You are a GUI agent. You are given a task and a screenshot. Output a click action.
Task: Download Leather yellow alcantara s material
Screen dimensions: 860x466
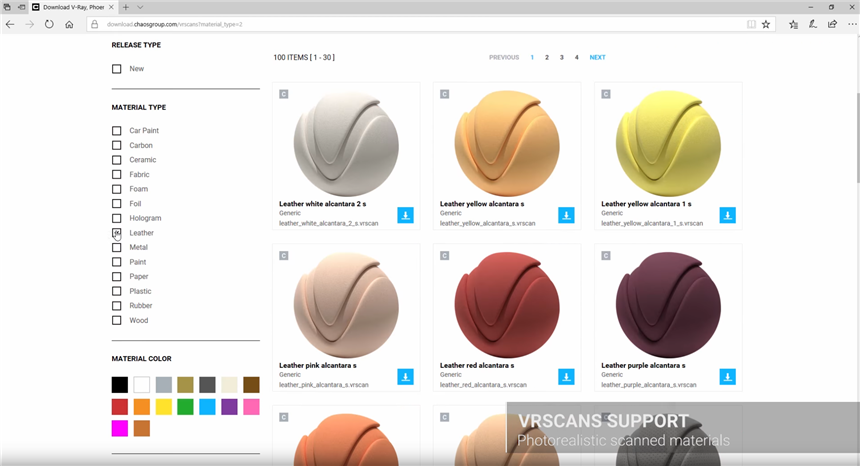coord(566,215)
